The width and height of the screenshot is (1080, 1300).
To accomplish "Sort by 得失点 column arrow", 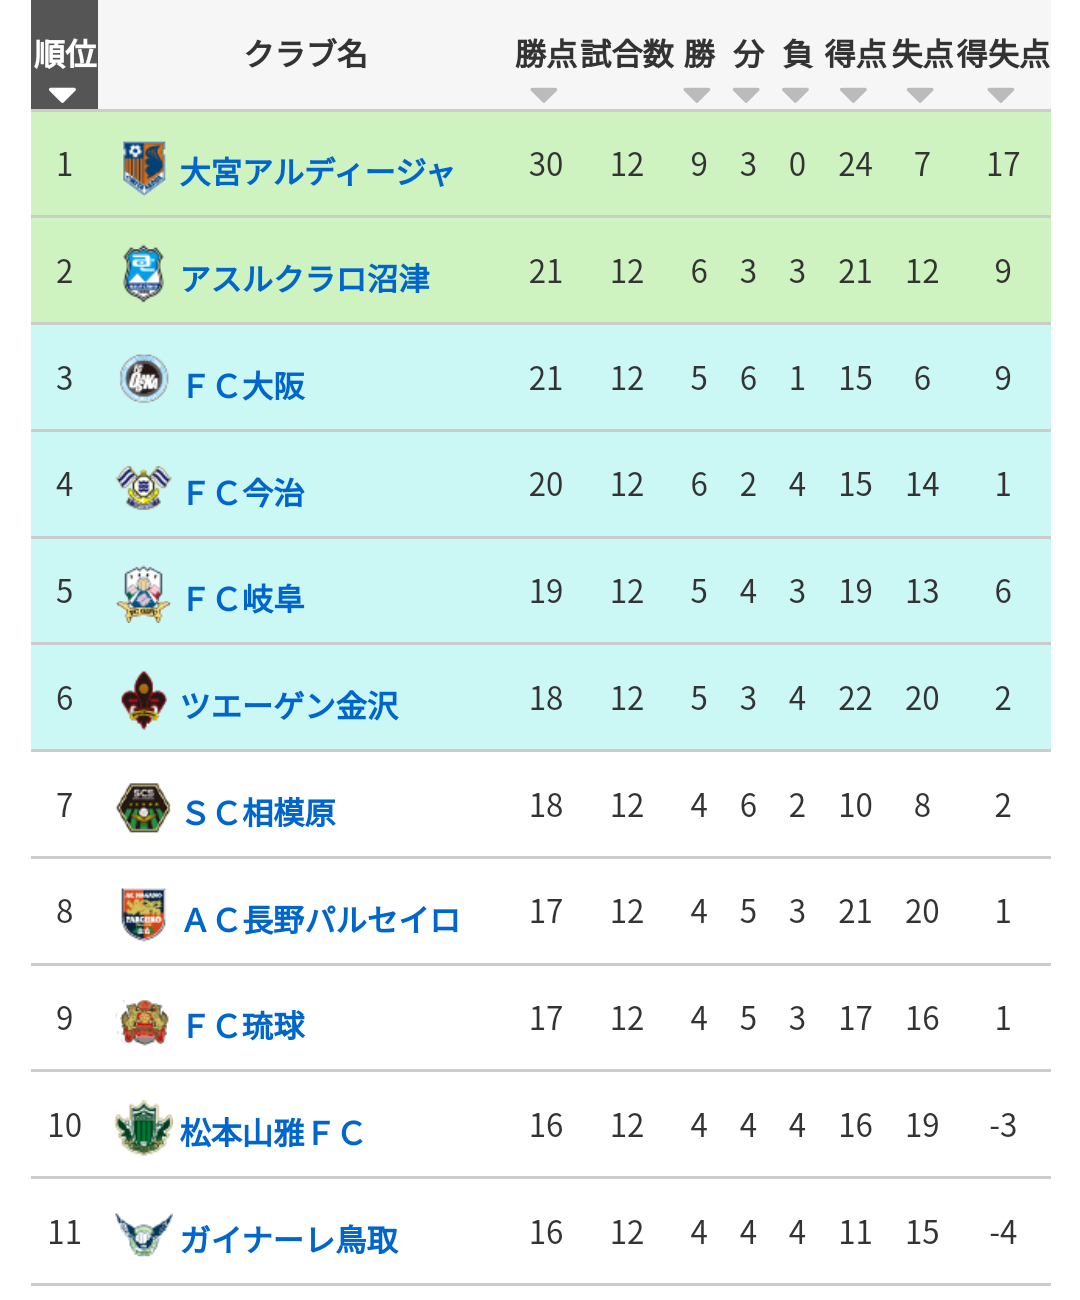I will pyautogui.click(x=1001, y=95).
